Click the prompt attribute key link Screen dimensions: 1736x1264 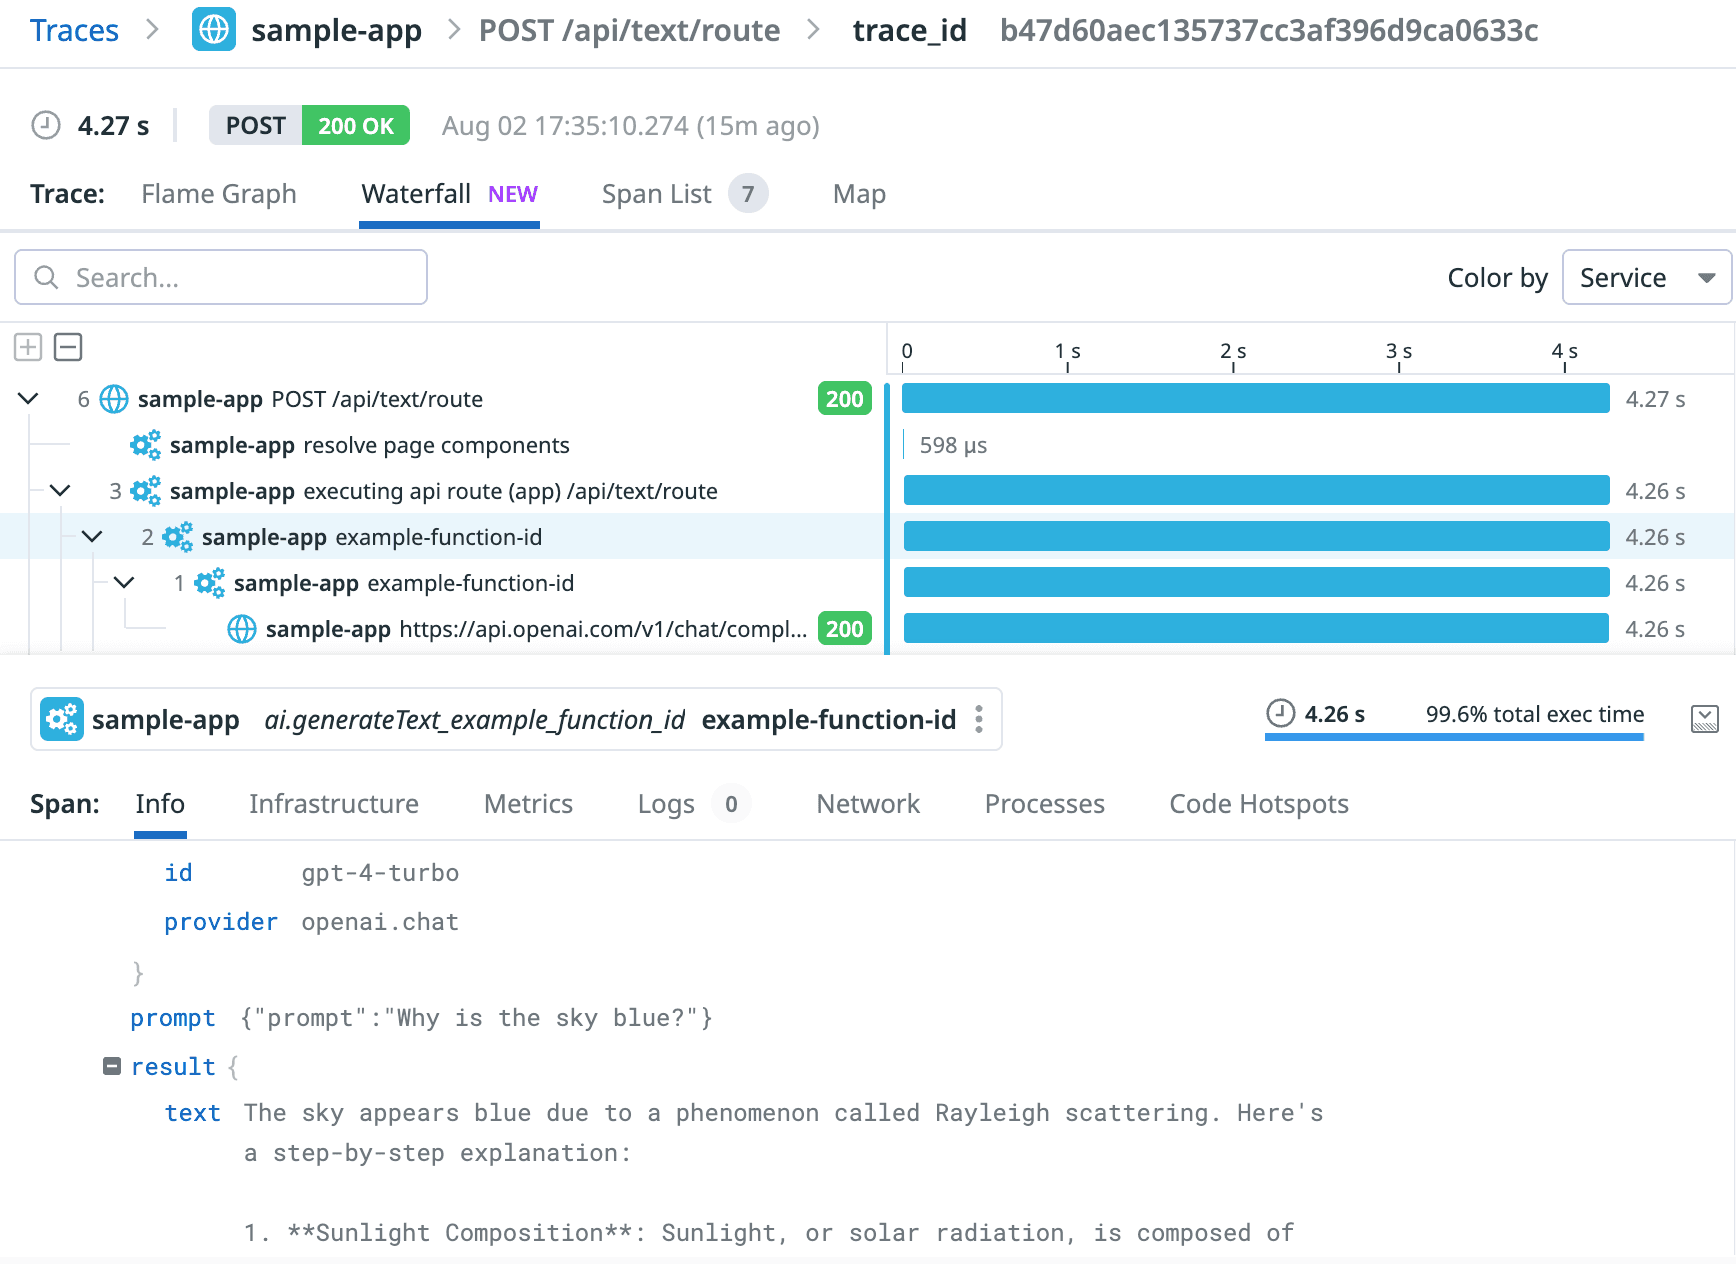[172, 1018]
